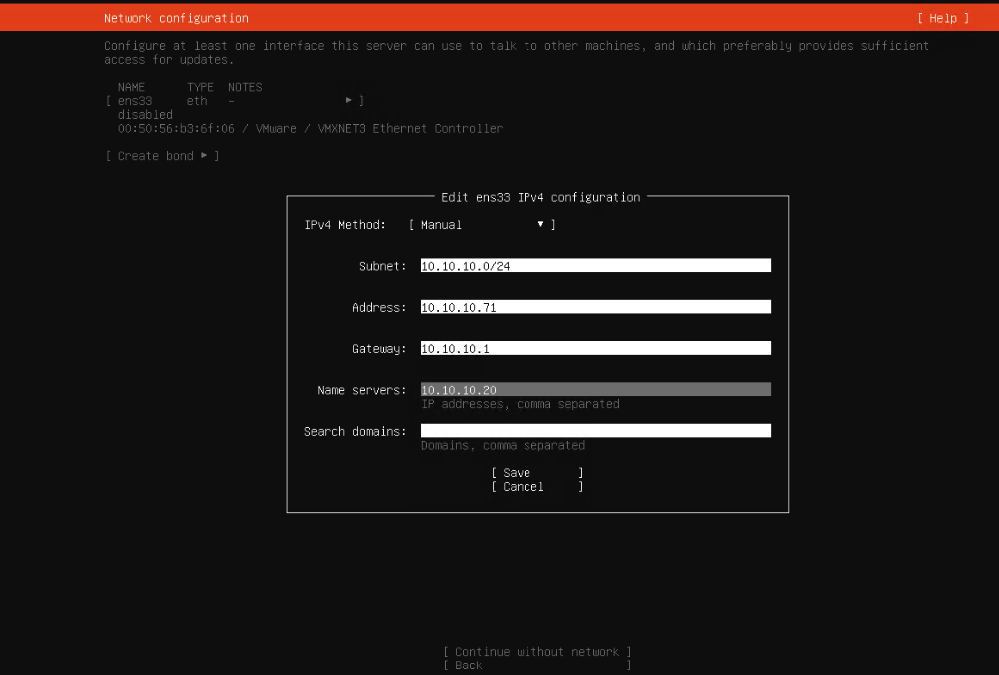
Task: Click the Edit ens33 IPv4 configuration title
Action: (540, 197)
